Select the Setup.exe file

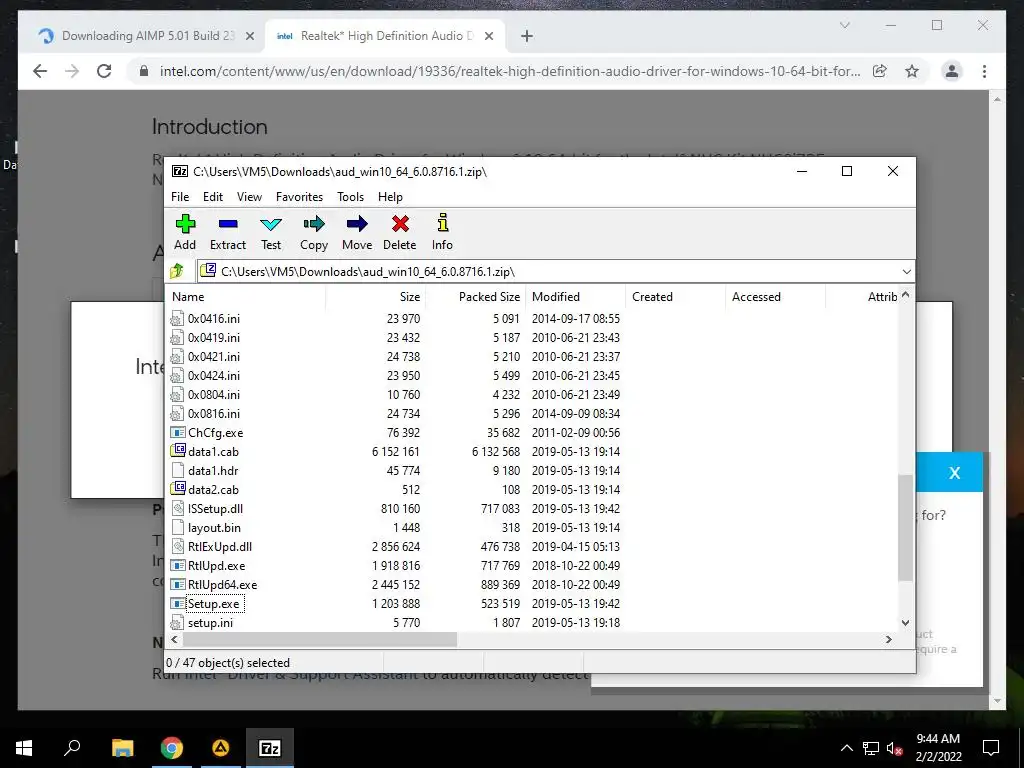pos(214,603)
